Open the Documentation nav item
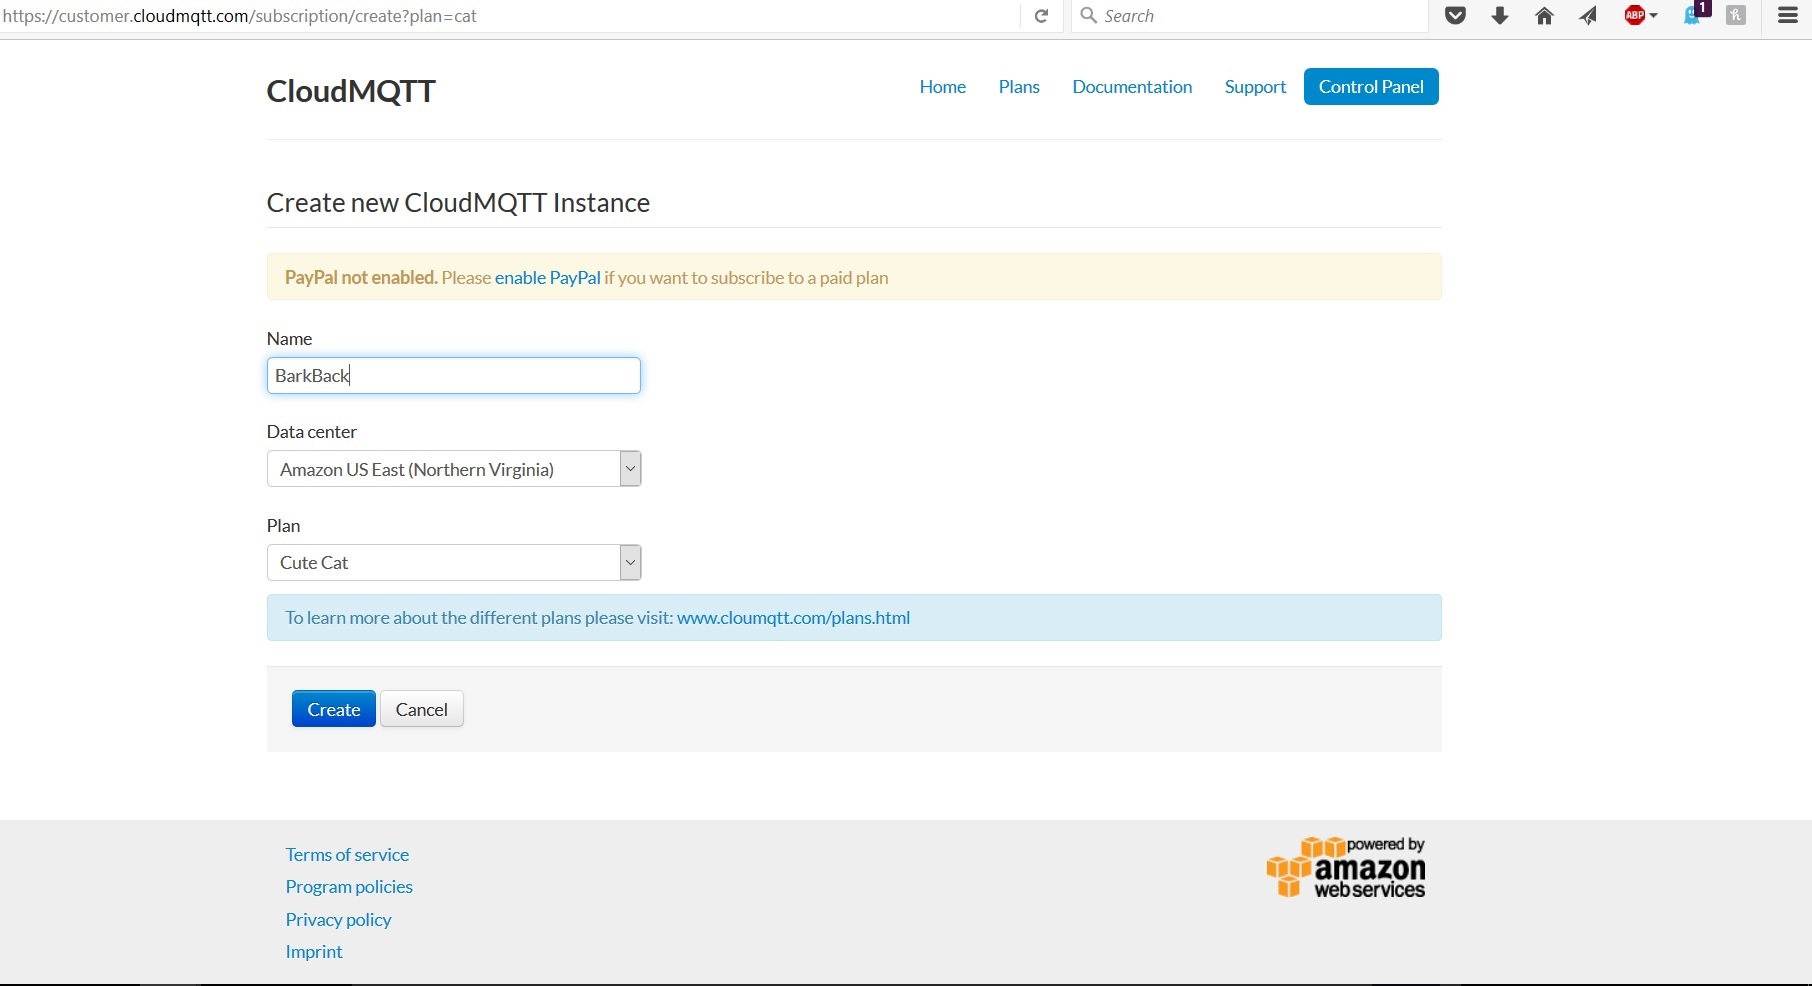The height and width of the screenshot is (986, 1812). (1132, 87)
